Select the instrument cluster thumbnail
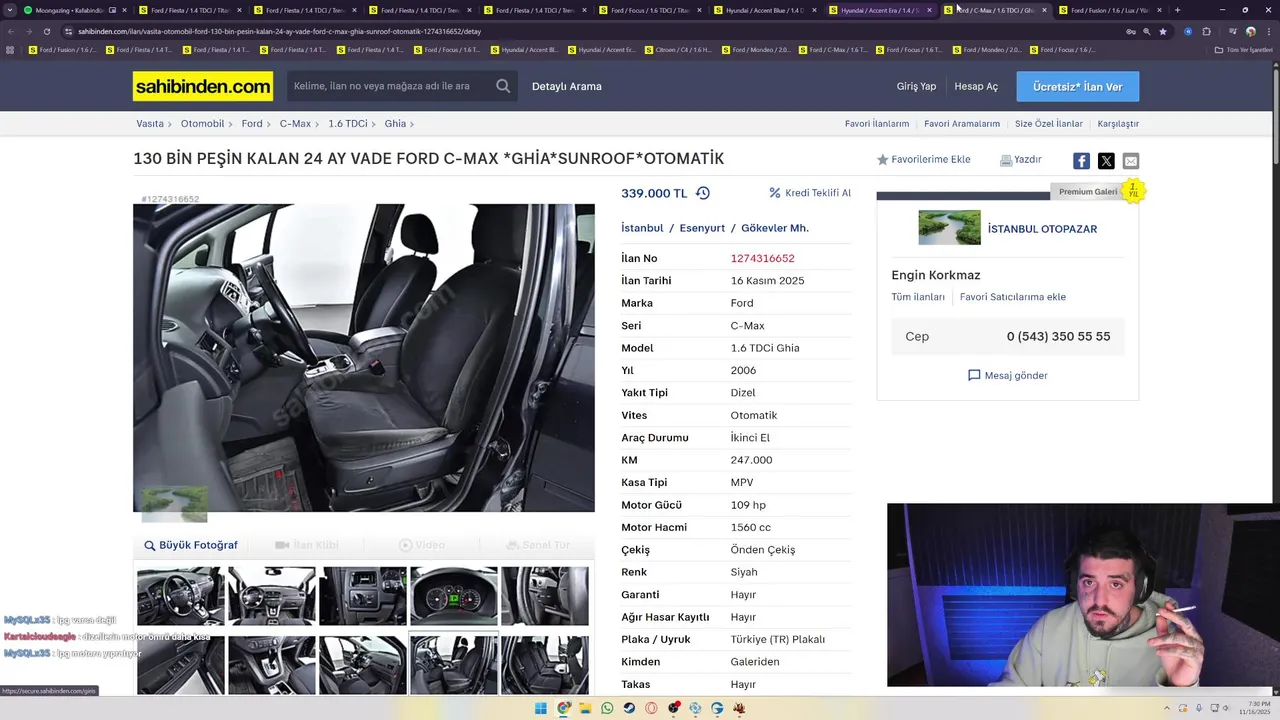 pos(454,596)
